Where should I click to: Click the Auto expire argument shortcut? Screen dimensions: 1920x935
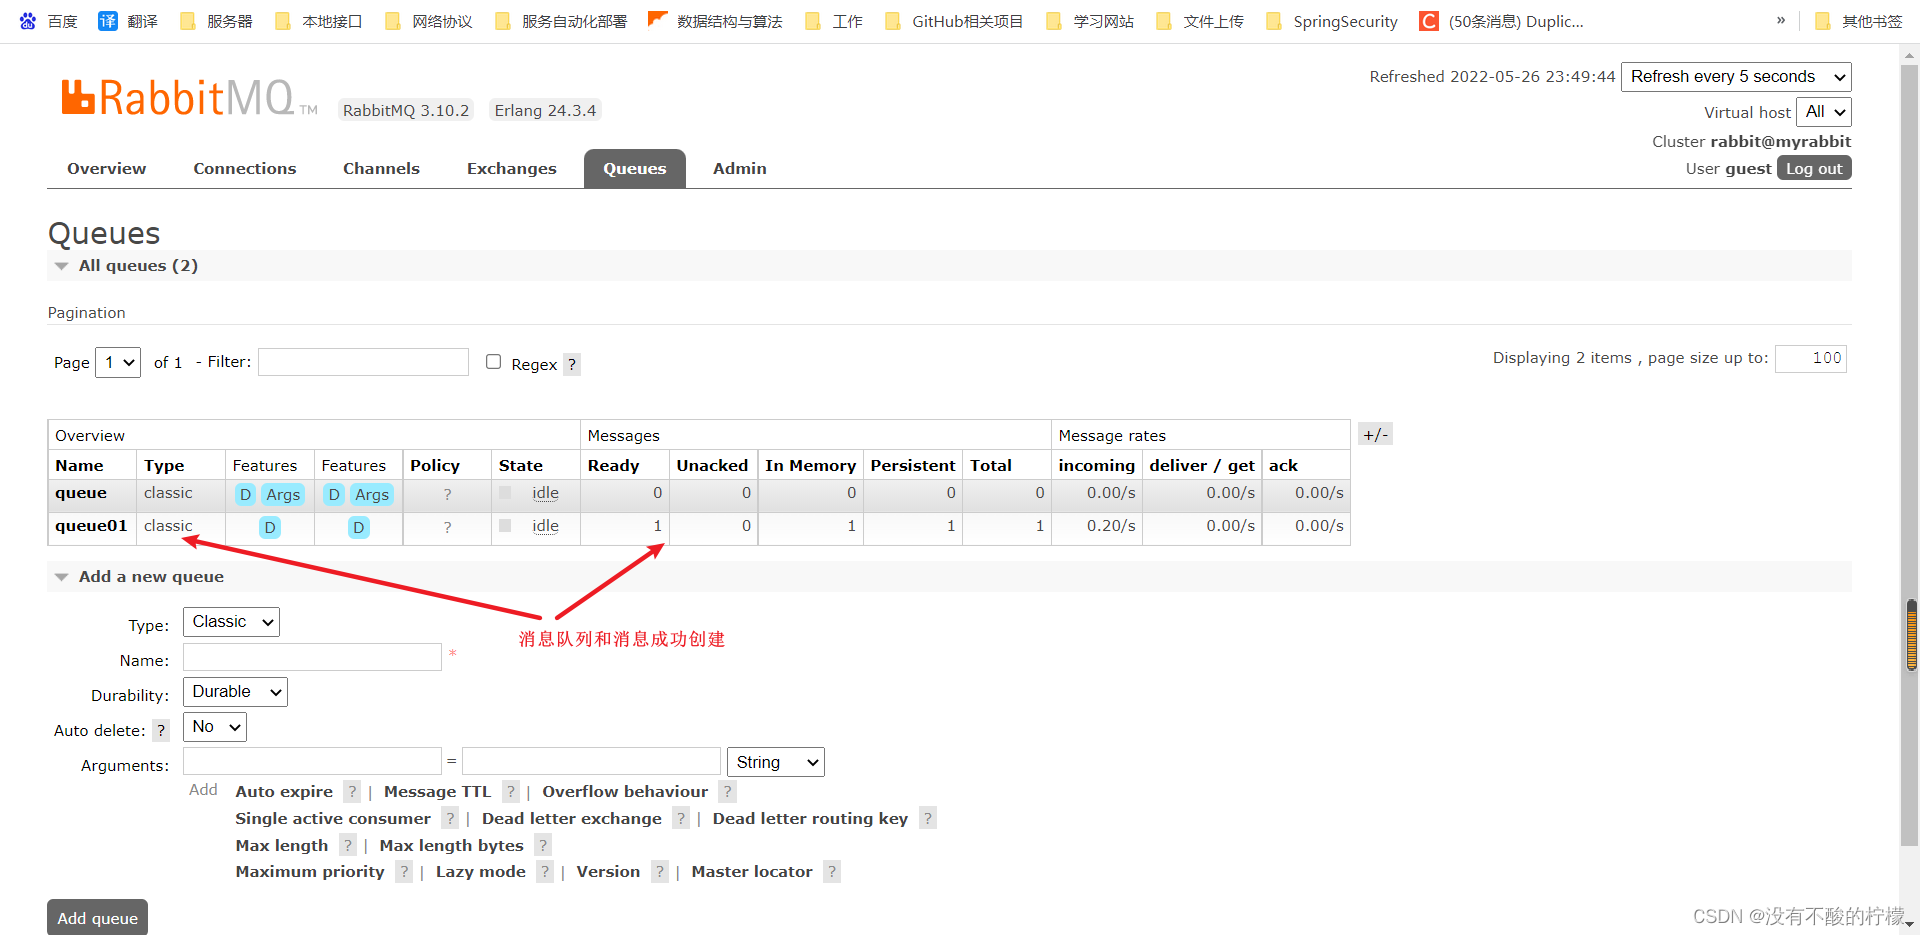tap(284, 792)
